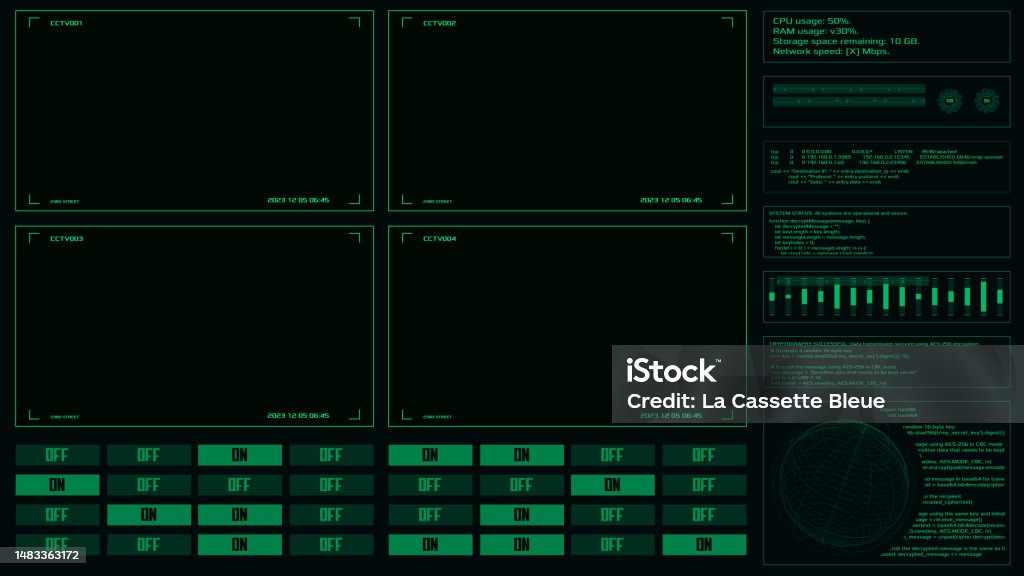
Task: Click the CCTV003 camera label
Action: coord(66,238)
